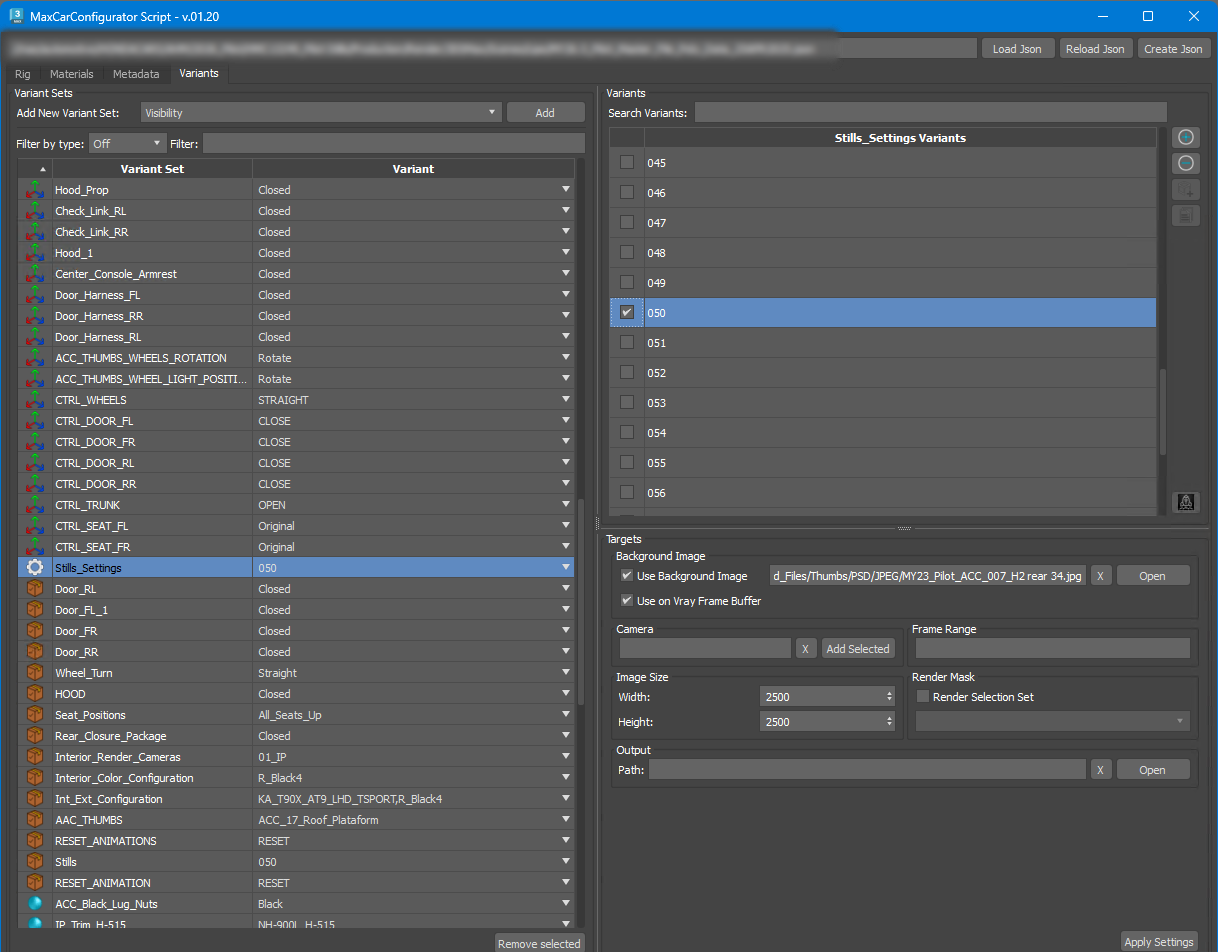Click the Load Json button
Viewport: 1218px width, 952px height.
pyautogui.click(x=1017, y=49)
